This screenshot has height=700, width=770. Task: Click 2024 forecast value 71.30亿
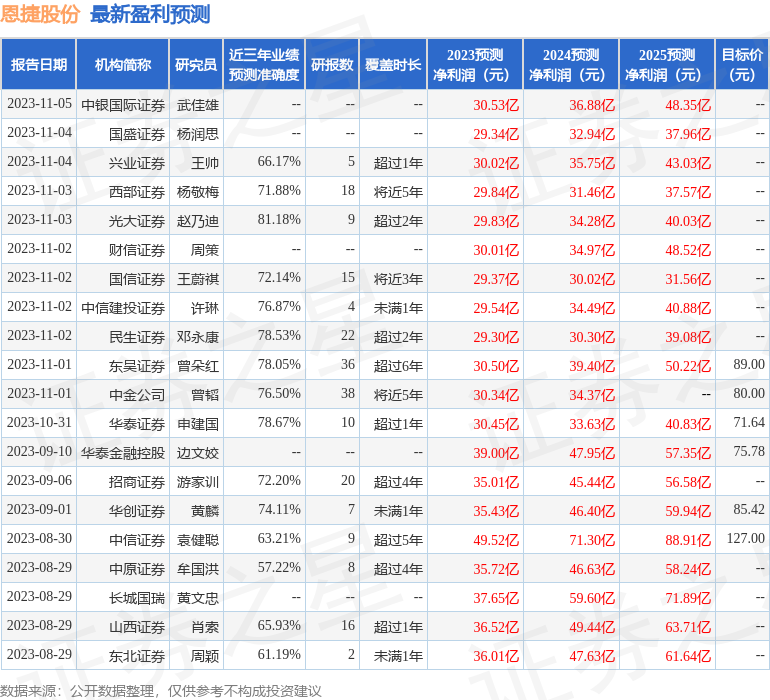click(x=592, y=540)
